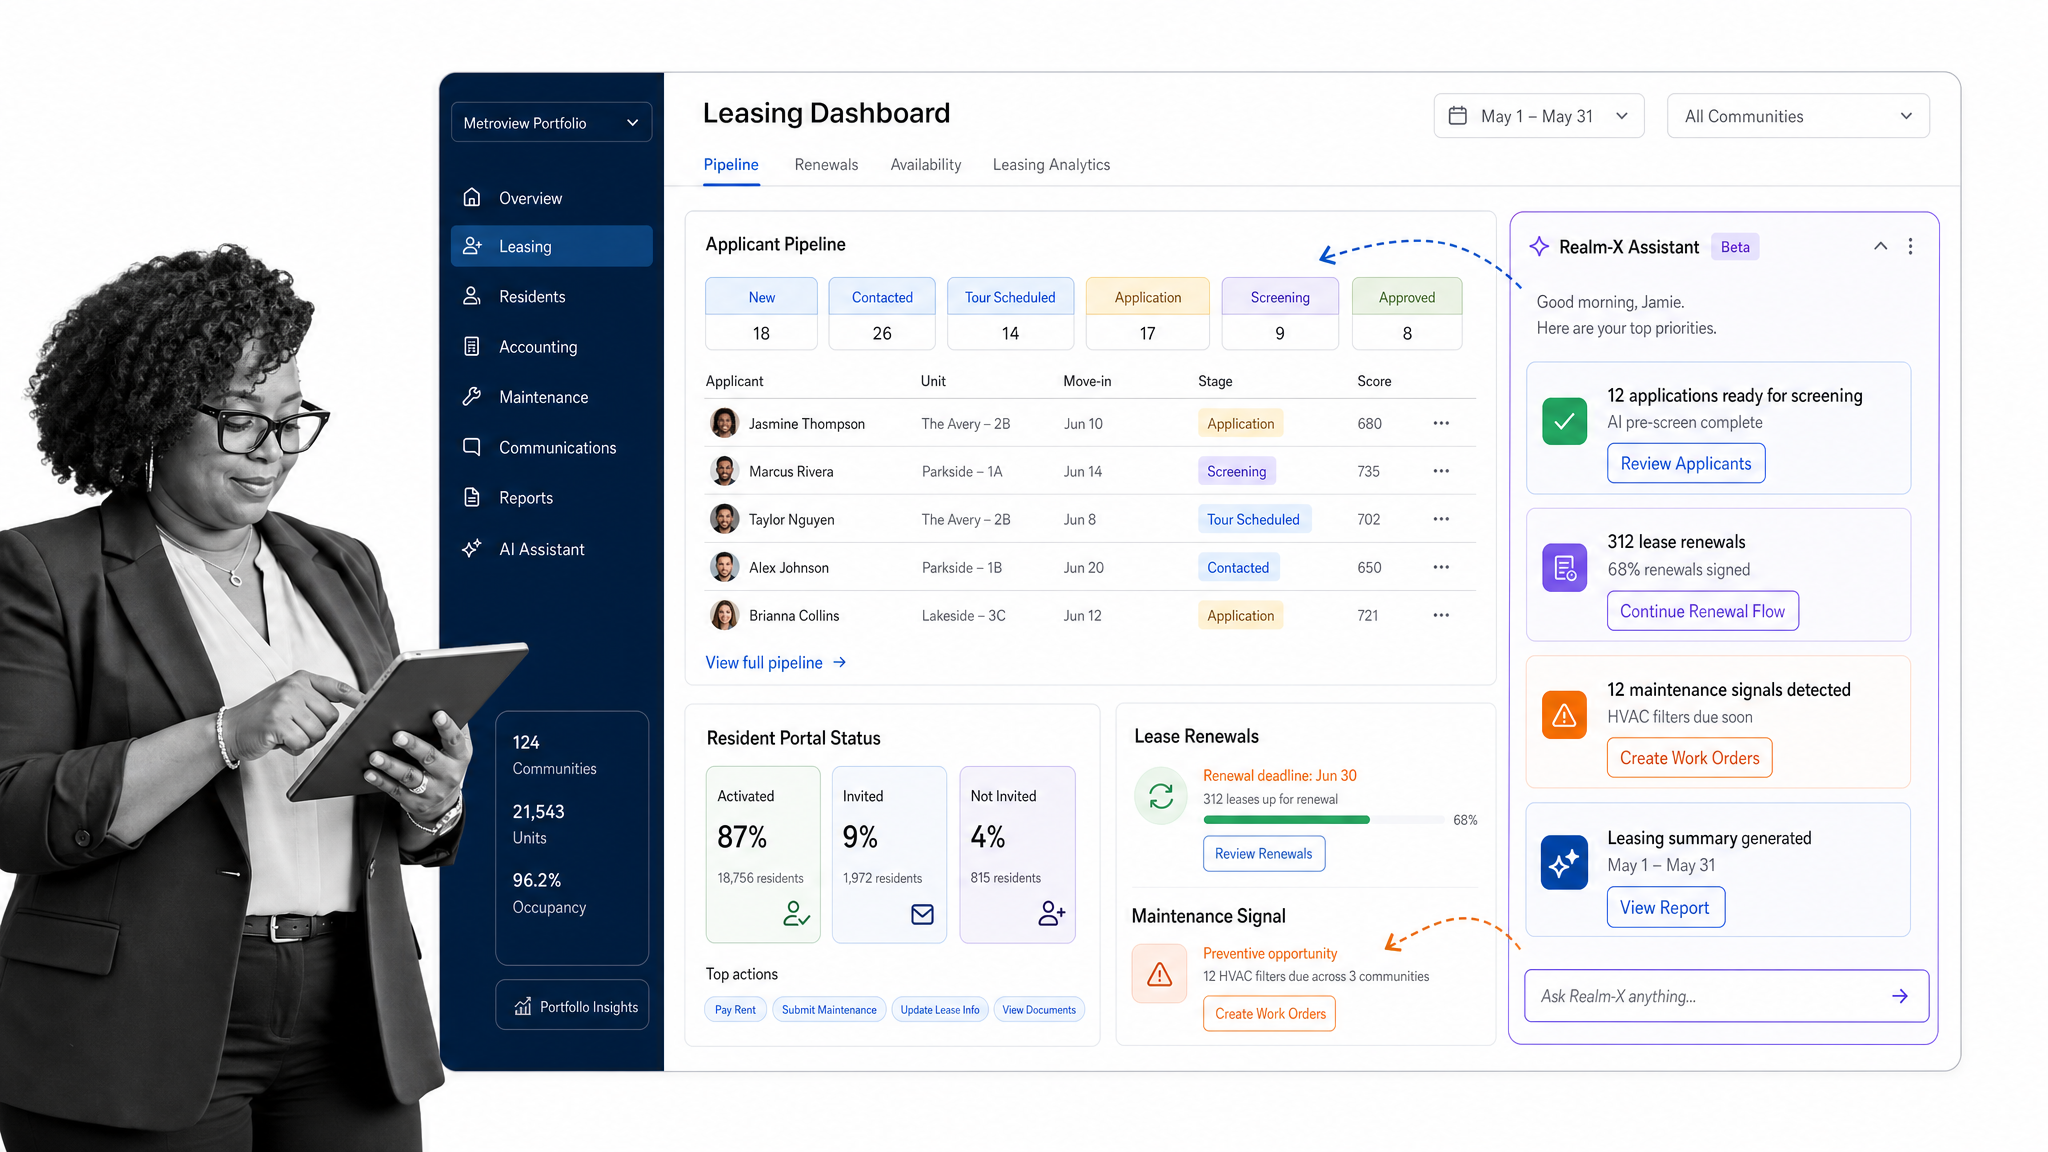Click the Ask Realm-X anything input field

[1726, 996]
